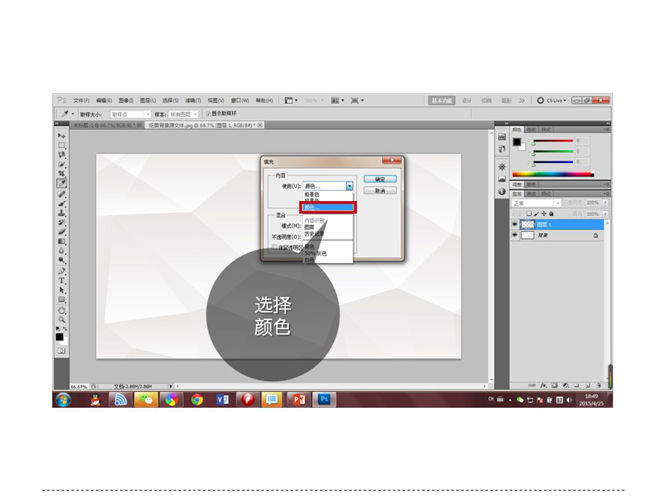Click the 取消 button in Fill dialog

[x=380, y=189]
